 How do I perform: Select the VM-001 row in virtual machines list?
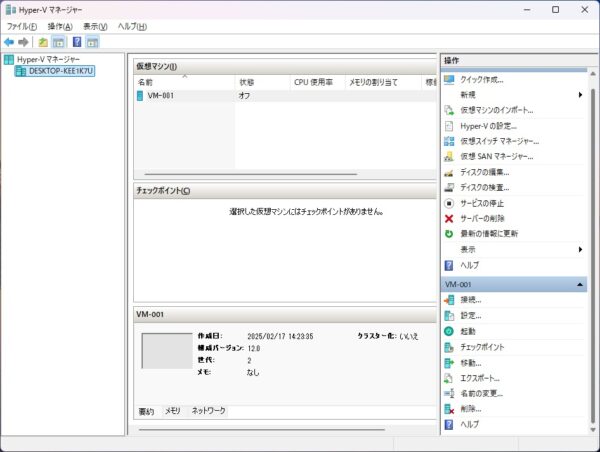[285, 96]
